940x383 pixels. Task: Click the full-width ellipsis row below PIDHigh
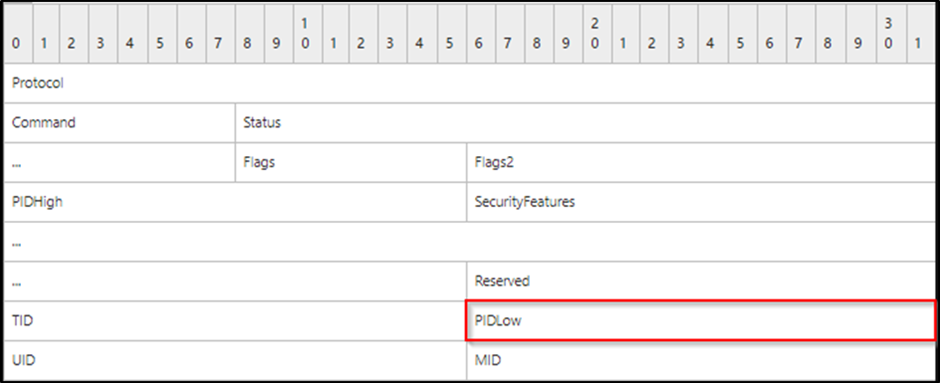(x=469, y=242)
